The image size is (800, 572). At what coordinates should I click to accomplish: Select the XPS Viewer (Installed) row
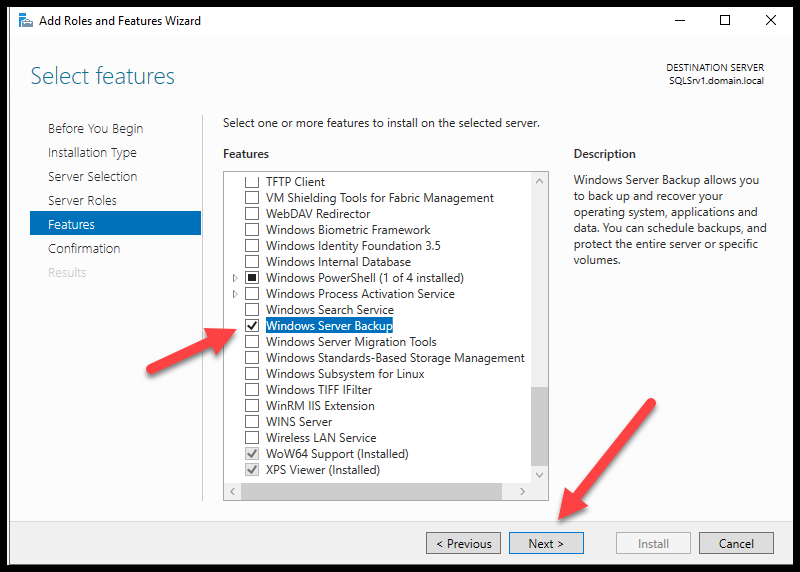(x=322, y=469)
